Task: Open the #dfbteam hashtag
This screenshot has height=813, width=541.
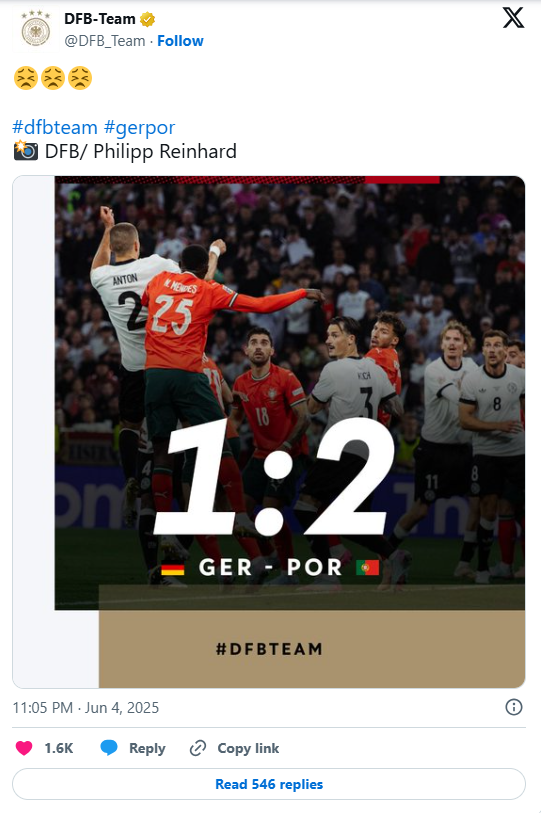Action: pyautogui.click(x=55, y=127)
